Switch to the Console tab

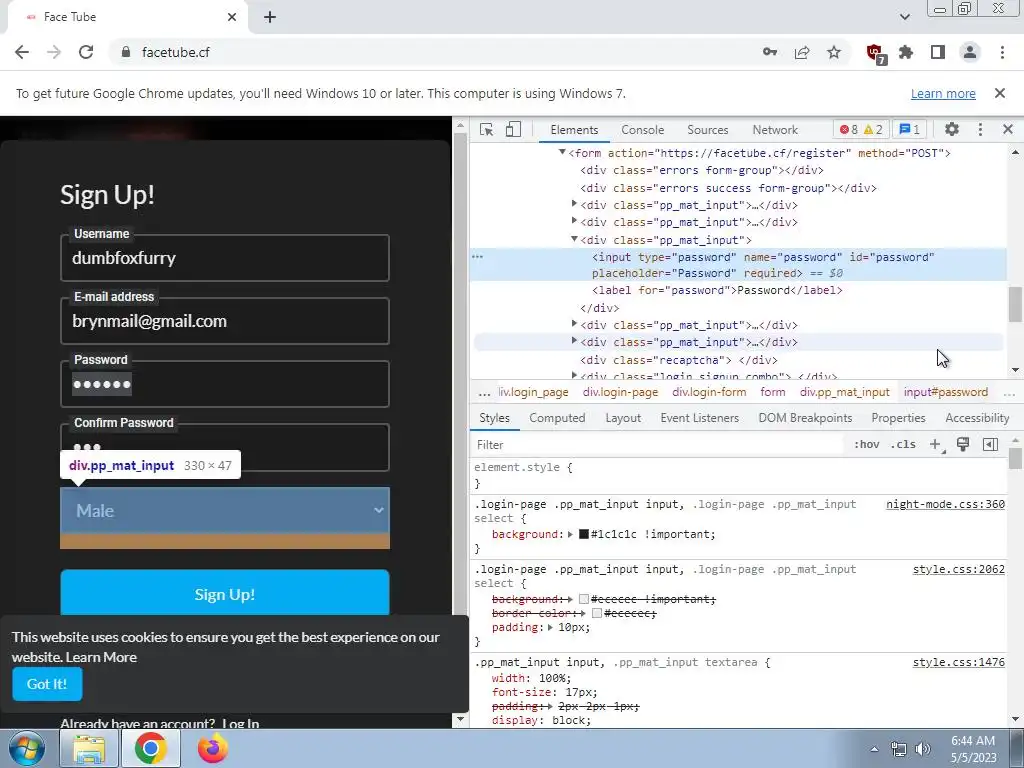tap(643, 130)
